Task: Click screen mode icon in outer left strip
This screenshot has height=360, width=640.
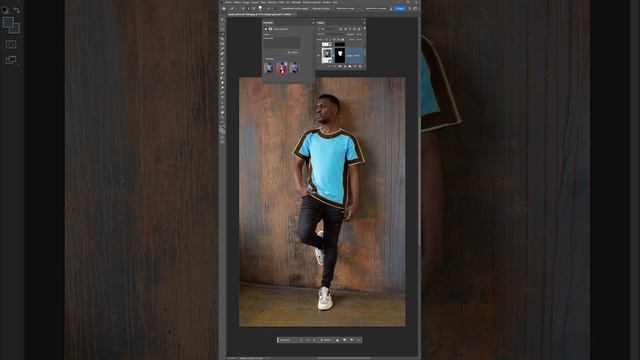Action: point(11,60)
